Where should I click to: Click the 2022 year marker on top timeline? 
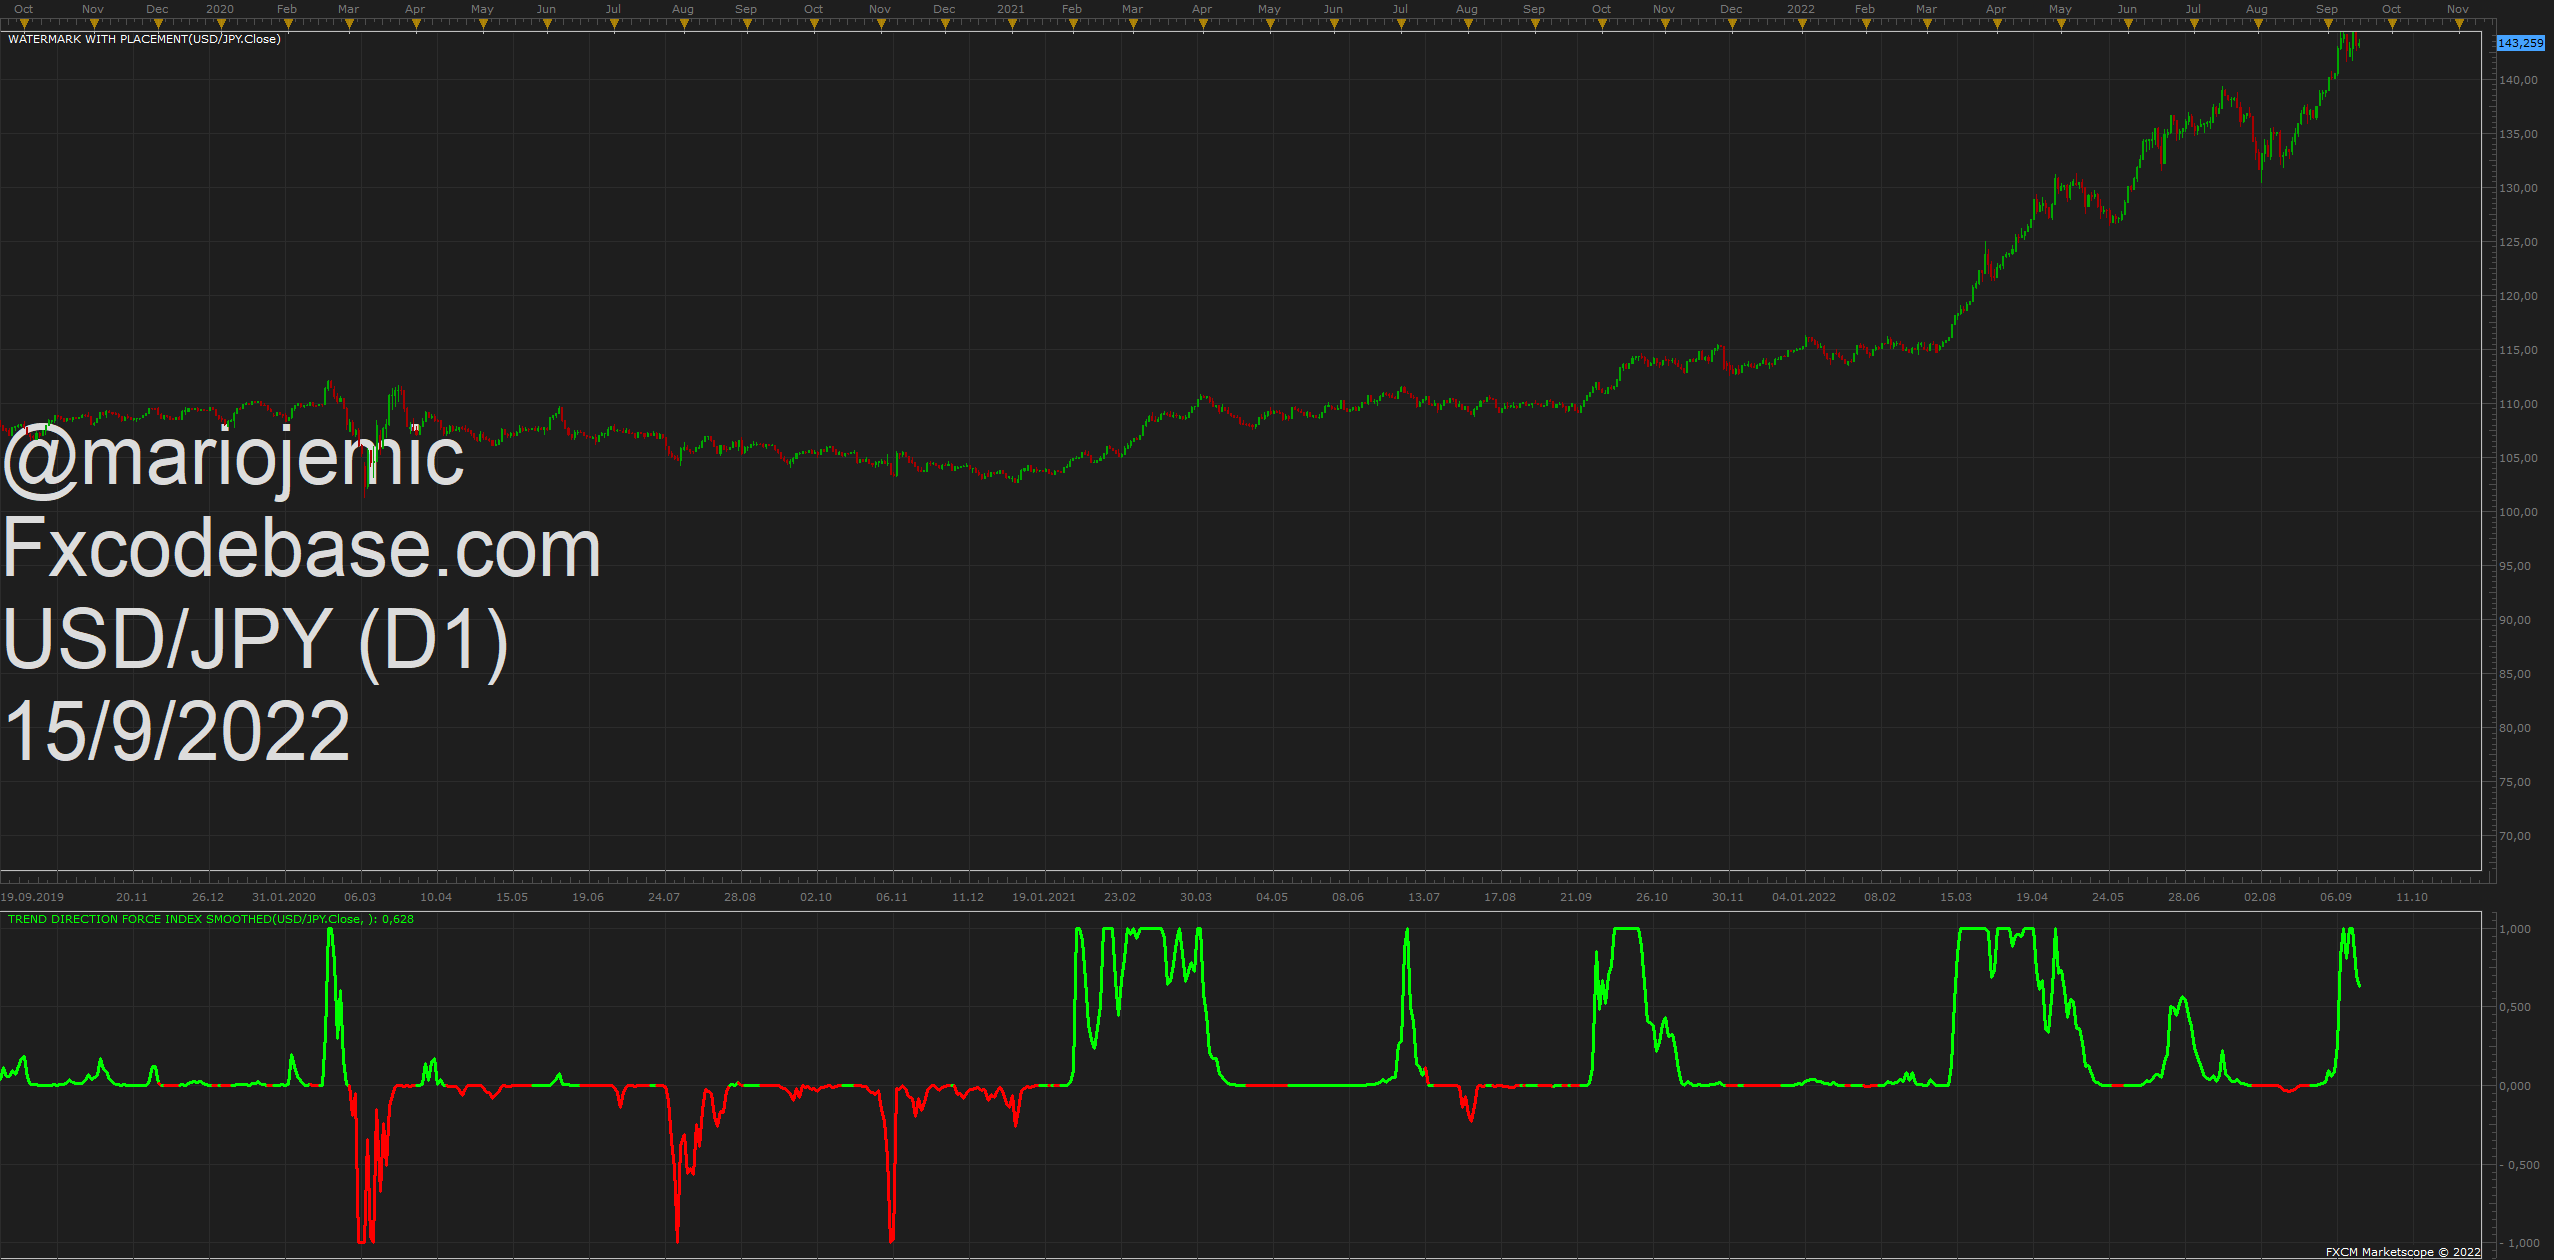point(1800,9)
